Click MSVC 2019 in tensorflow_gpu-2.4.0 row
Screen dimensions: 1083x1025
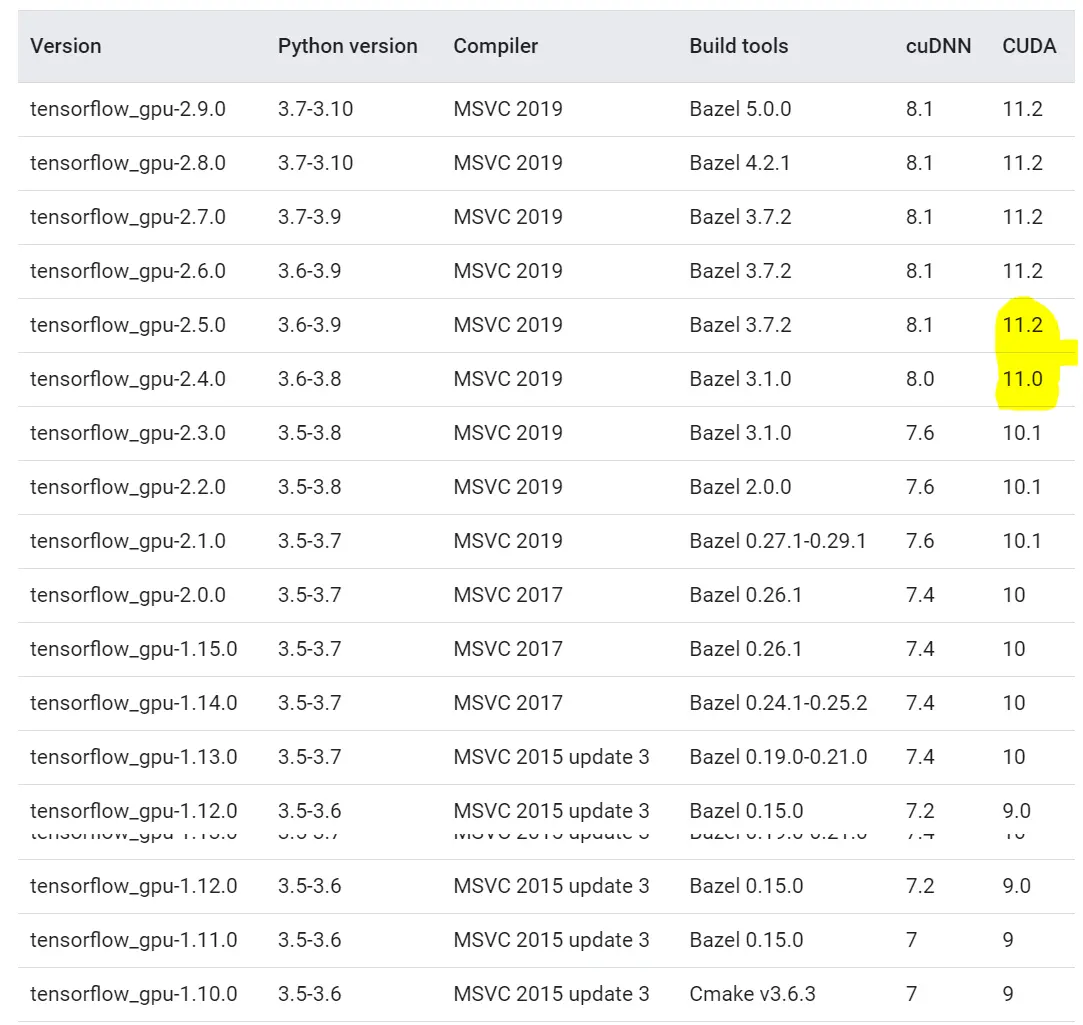(508, 379)
